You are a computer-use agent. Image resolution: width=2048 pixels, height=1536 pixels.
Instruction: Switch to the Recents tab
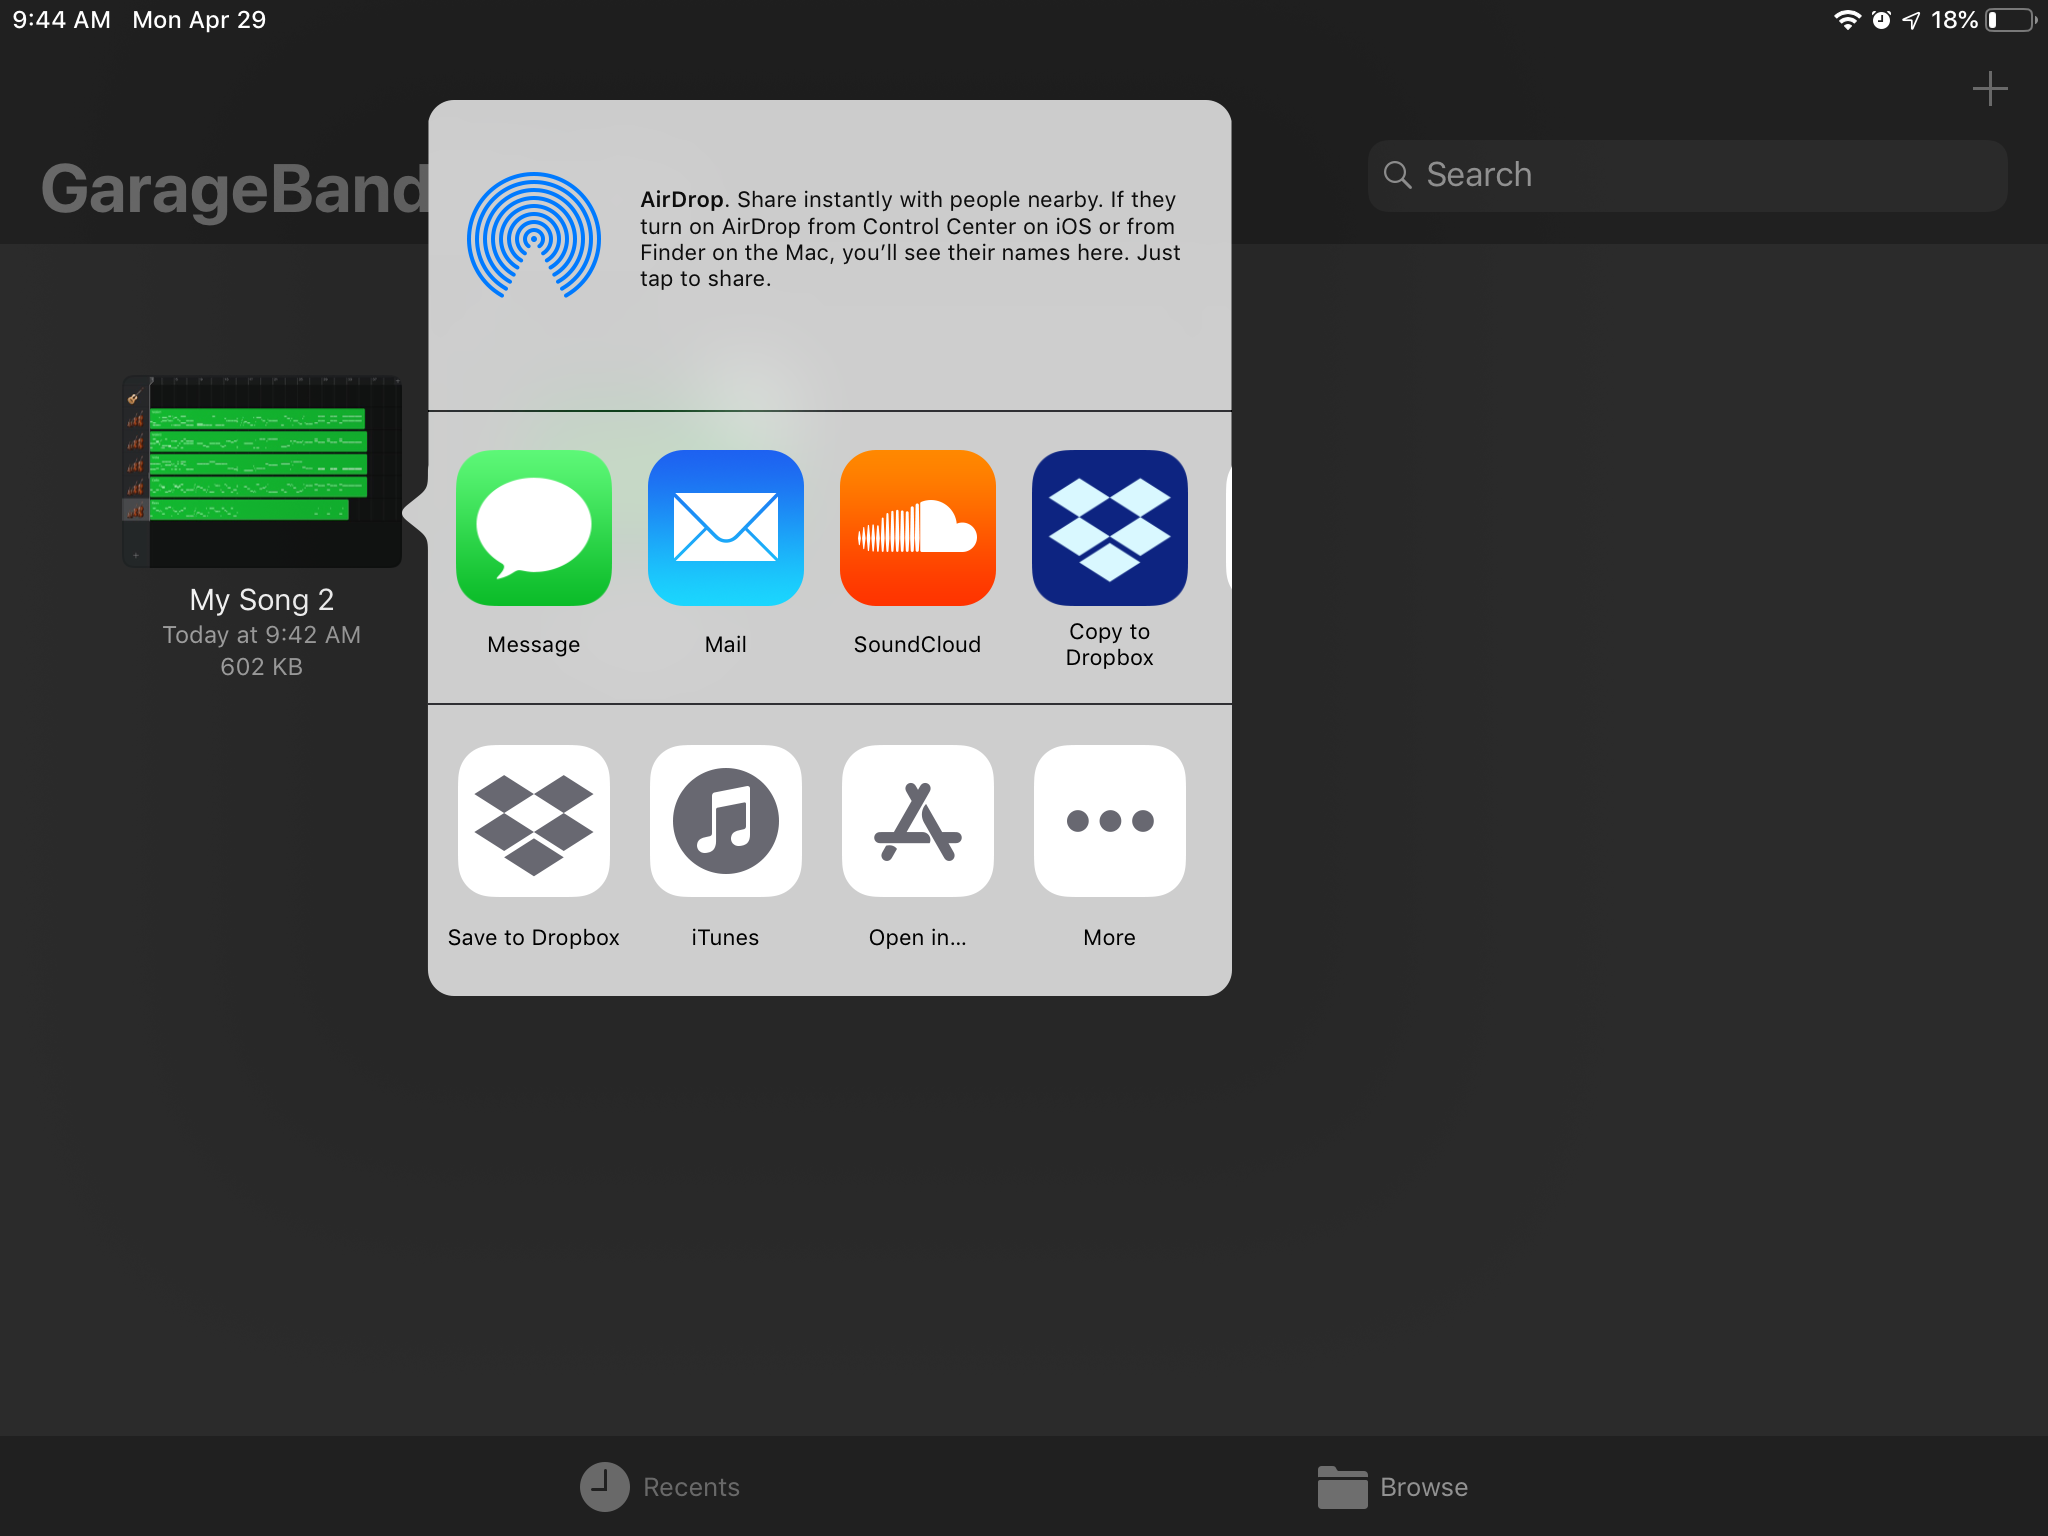(x=660, y=1487)
